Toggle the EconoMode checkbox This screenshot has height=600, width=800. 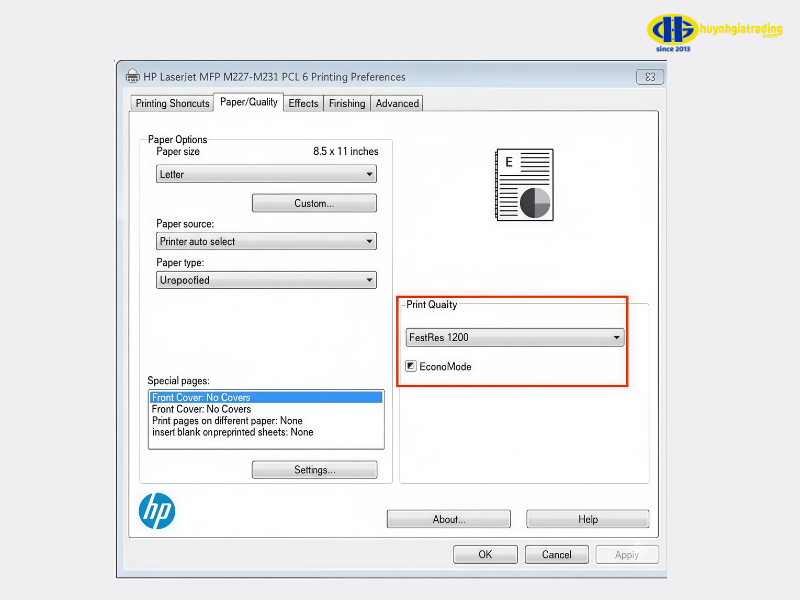coord(411,367)
